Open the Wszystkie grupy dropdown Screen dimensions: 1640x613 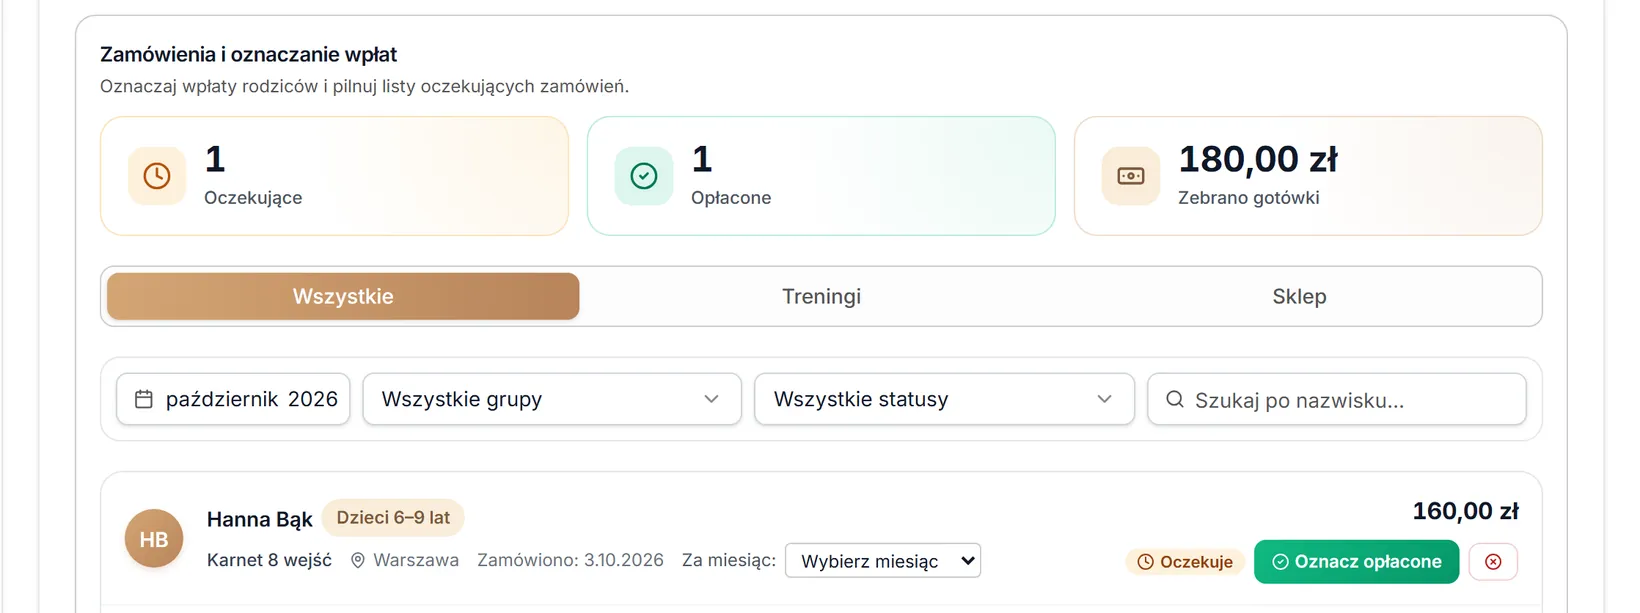pyautogui.click(x=552, y=399)
